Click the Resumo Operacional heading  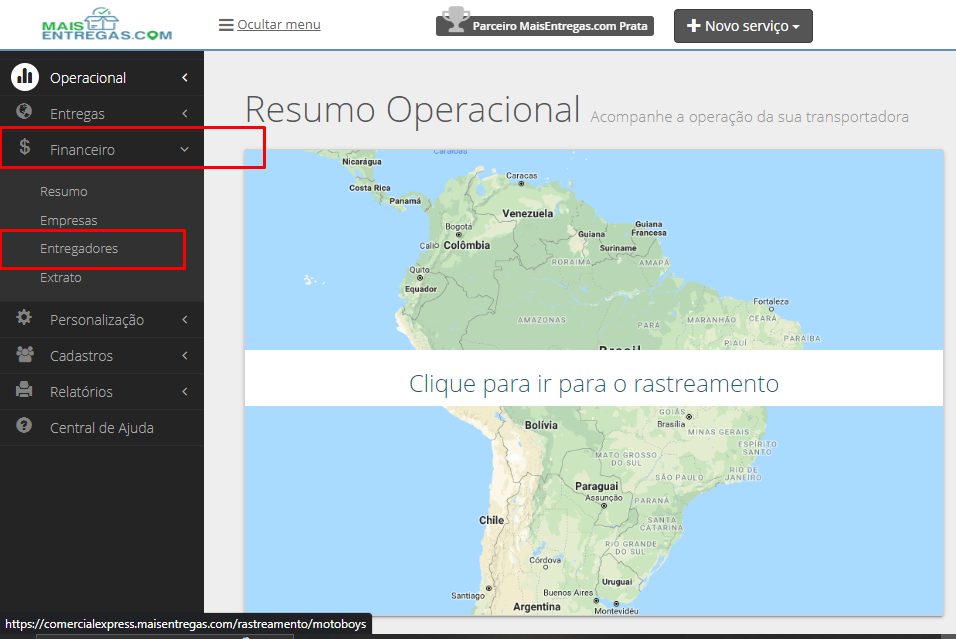413,110
